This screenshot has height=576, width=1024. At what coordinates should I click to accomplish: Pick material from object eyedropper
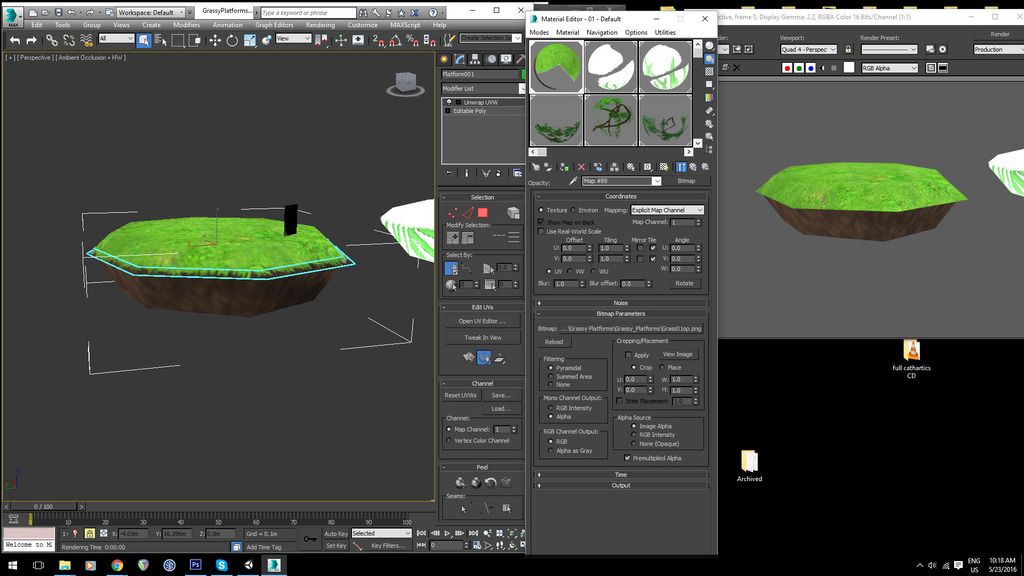573,181
